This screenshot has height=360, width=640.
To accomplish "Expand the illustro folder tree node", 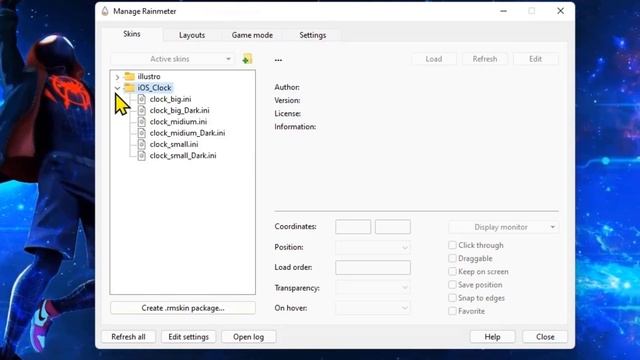I will tap(117, 77).
